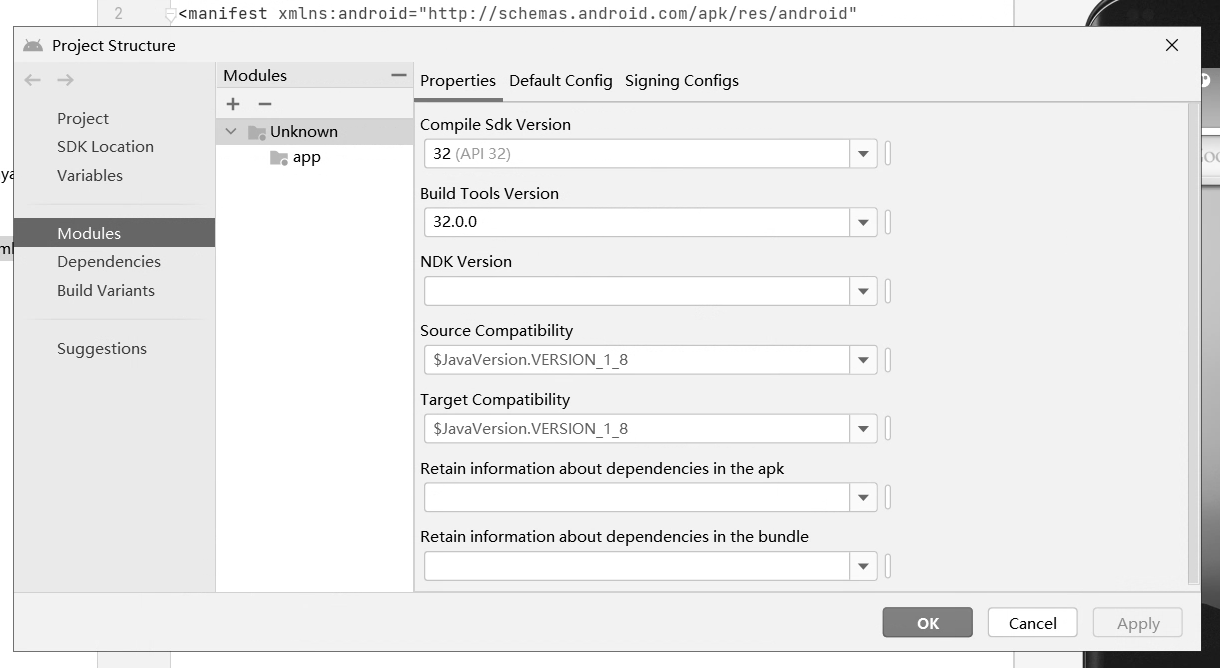The width and height of the screenshot is (1220, 668).
Task: Select Dependencies in the sidebar
Action: point(109,261)
